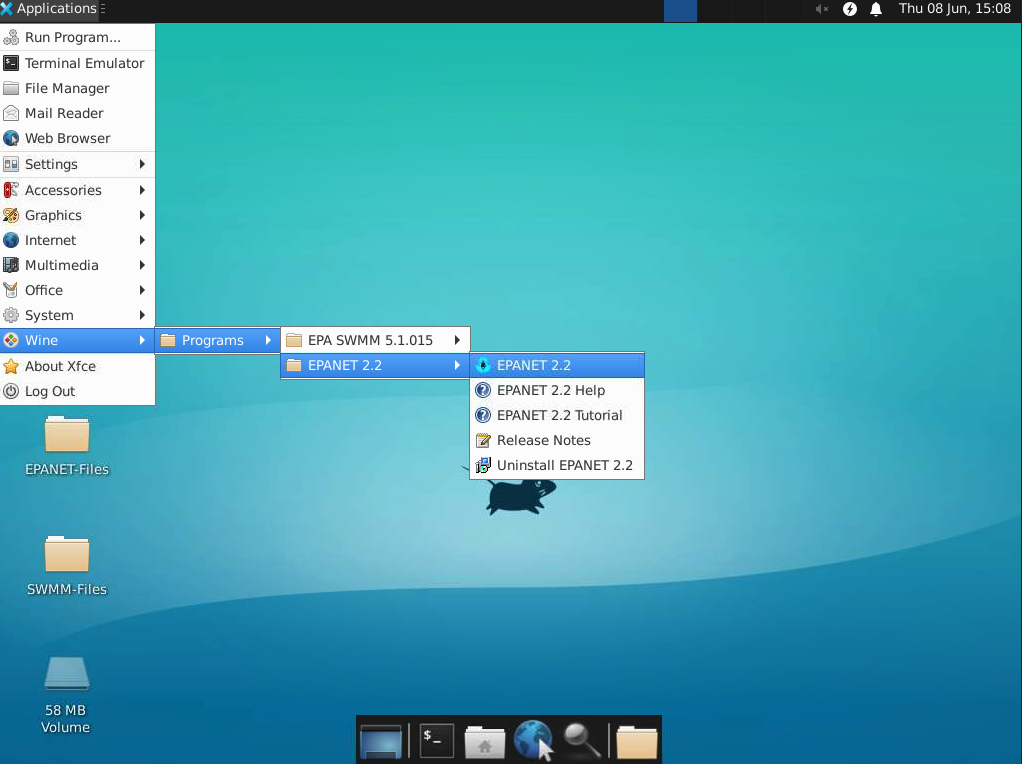The image size is (1022, 764).
Task: Open Terminal Emulator from the menu
Action: click(77, 63)
